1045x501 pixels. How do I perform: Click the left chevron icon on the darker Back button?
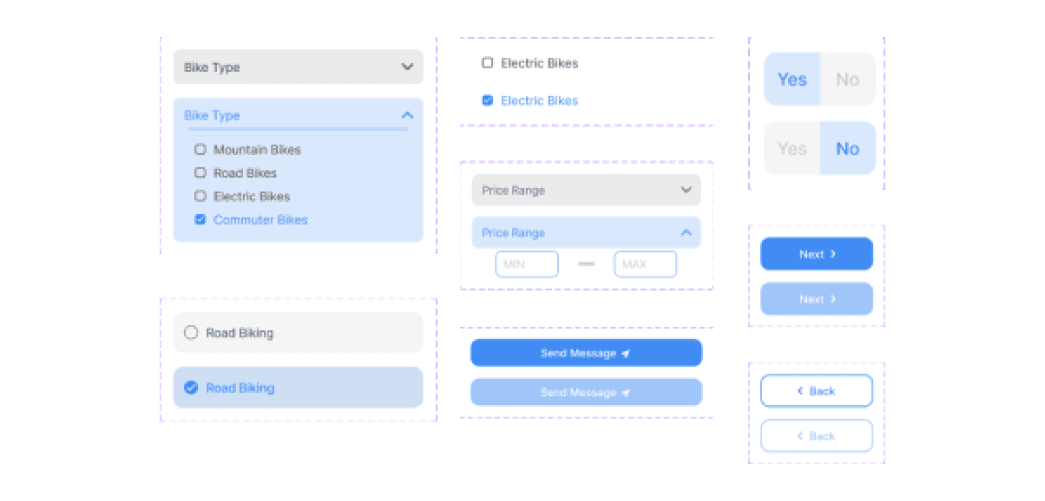click(x=800, y=391)
